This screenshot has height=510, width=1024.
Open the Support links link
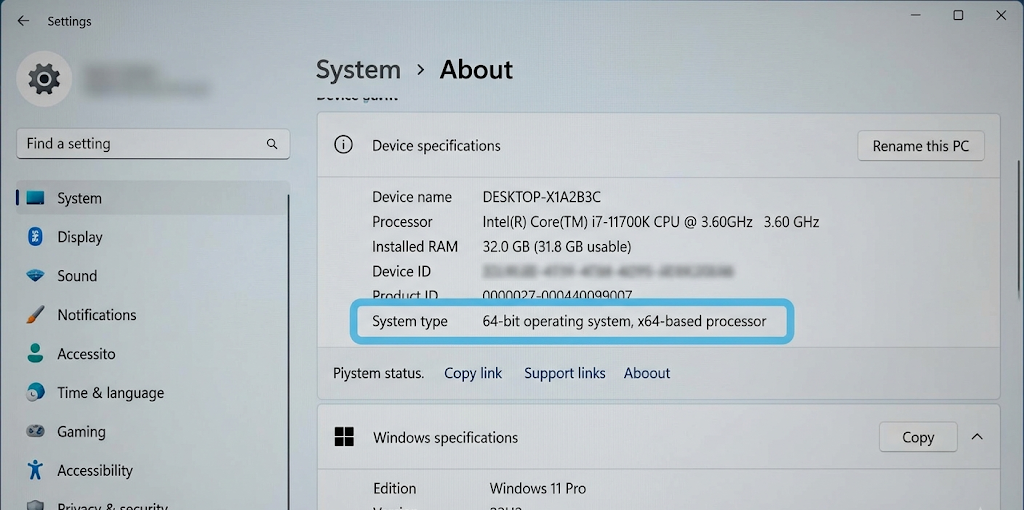564,373
